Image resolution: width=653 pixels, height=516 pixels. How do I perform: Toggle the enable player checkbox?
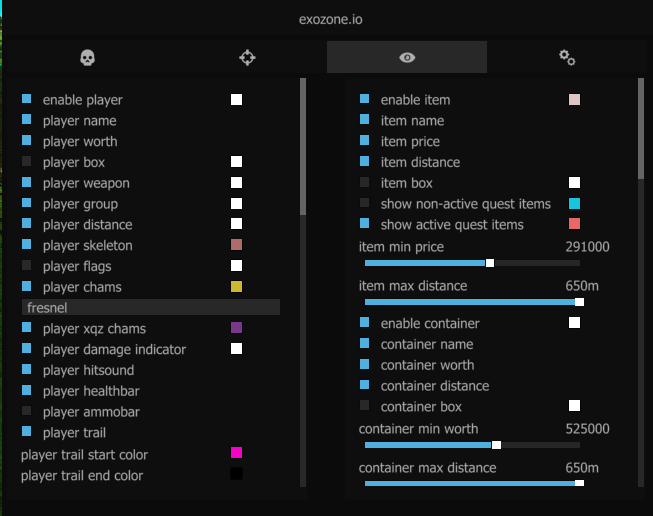(x=26, y=100)
